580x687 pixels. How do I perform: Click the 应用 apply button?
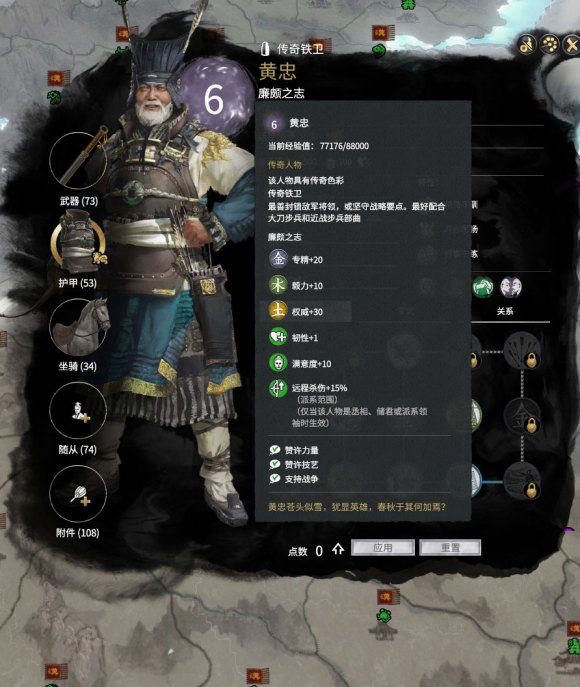(x=383, y=548)
